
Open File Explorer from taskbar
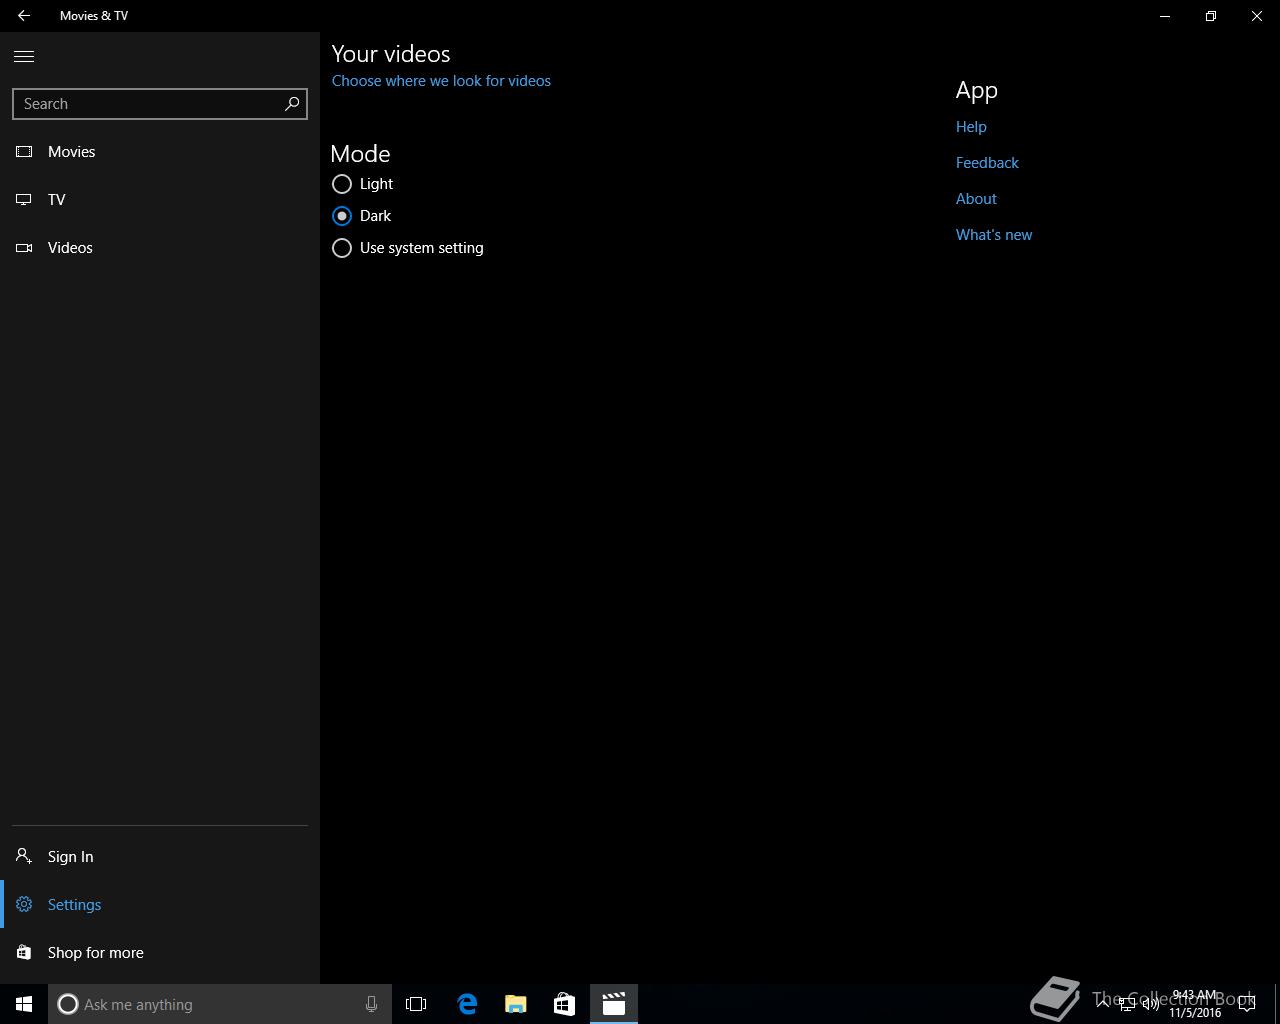tap(516, 1004)
